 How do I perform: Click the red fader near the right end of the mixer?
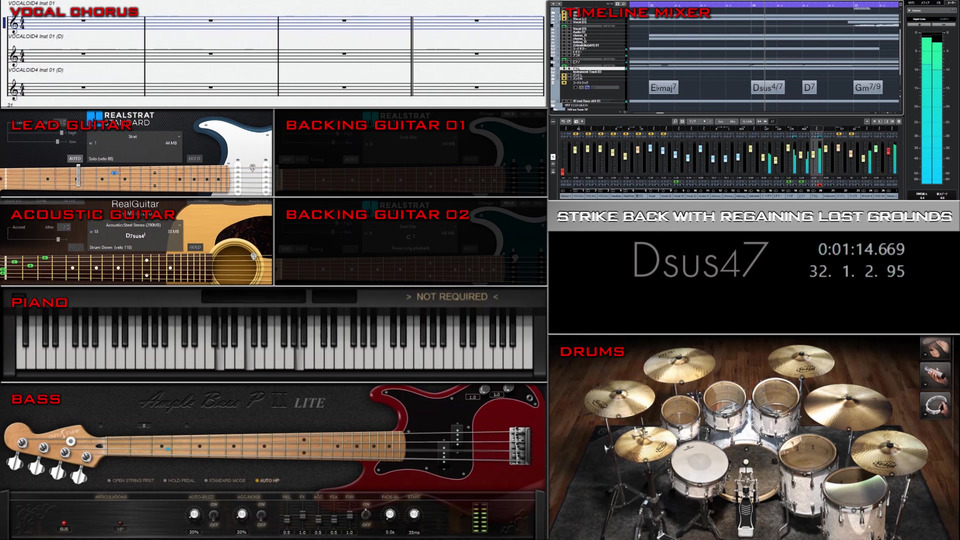tap(888, 151)
